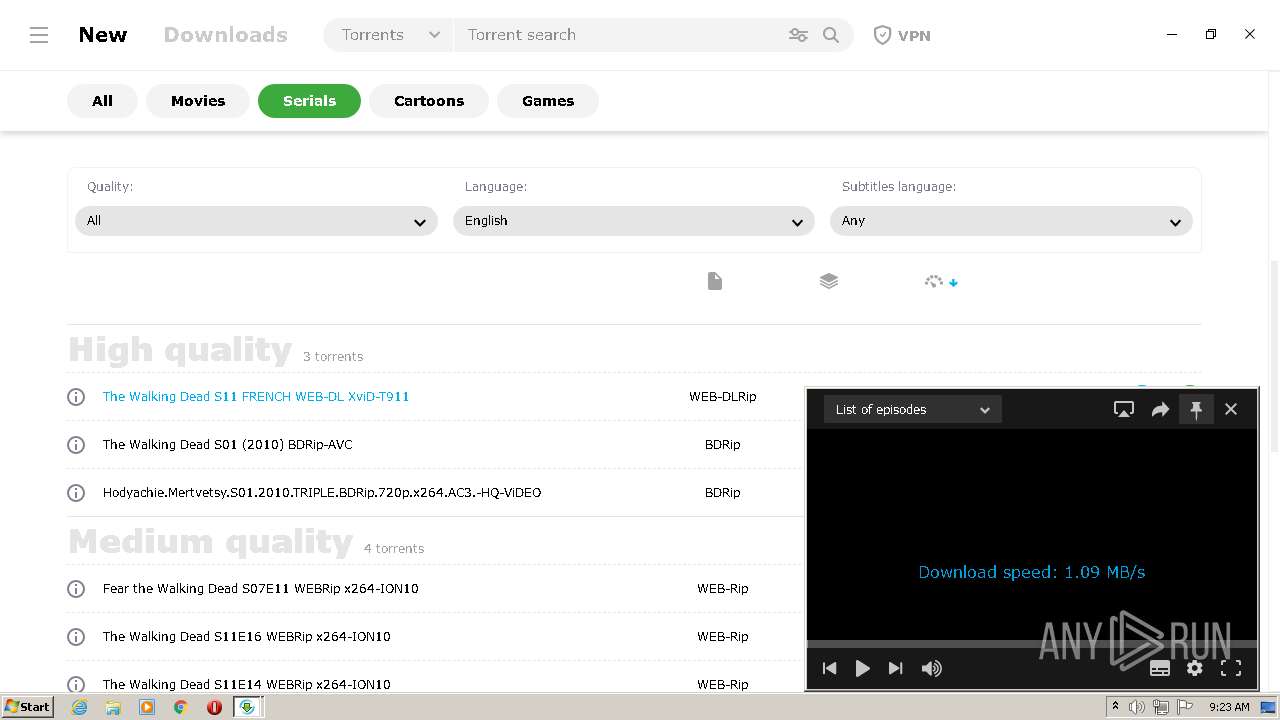Toggle subtitles in the player

click(1160, 669)
